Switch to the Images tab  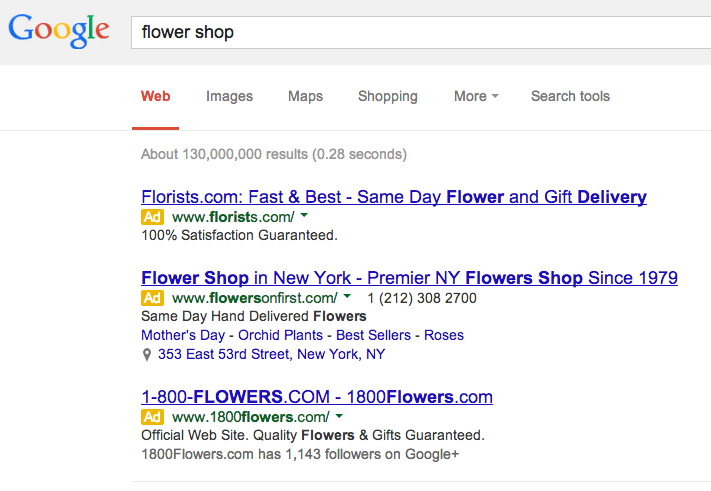click(x=229, y=97)
